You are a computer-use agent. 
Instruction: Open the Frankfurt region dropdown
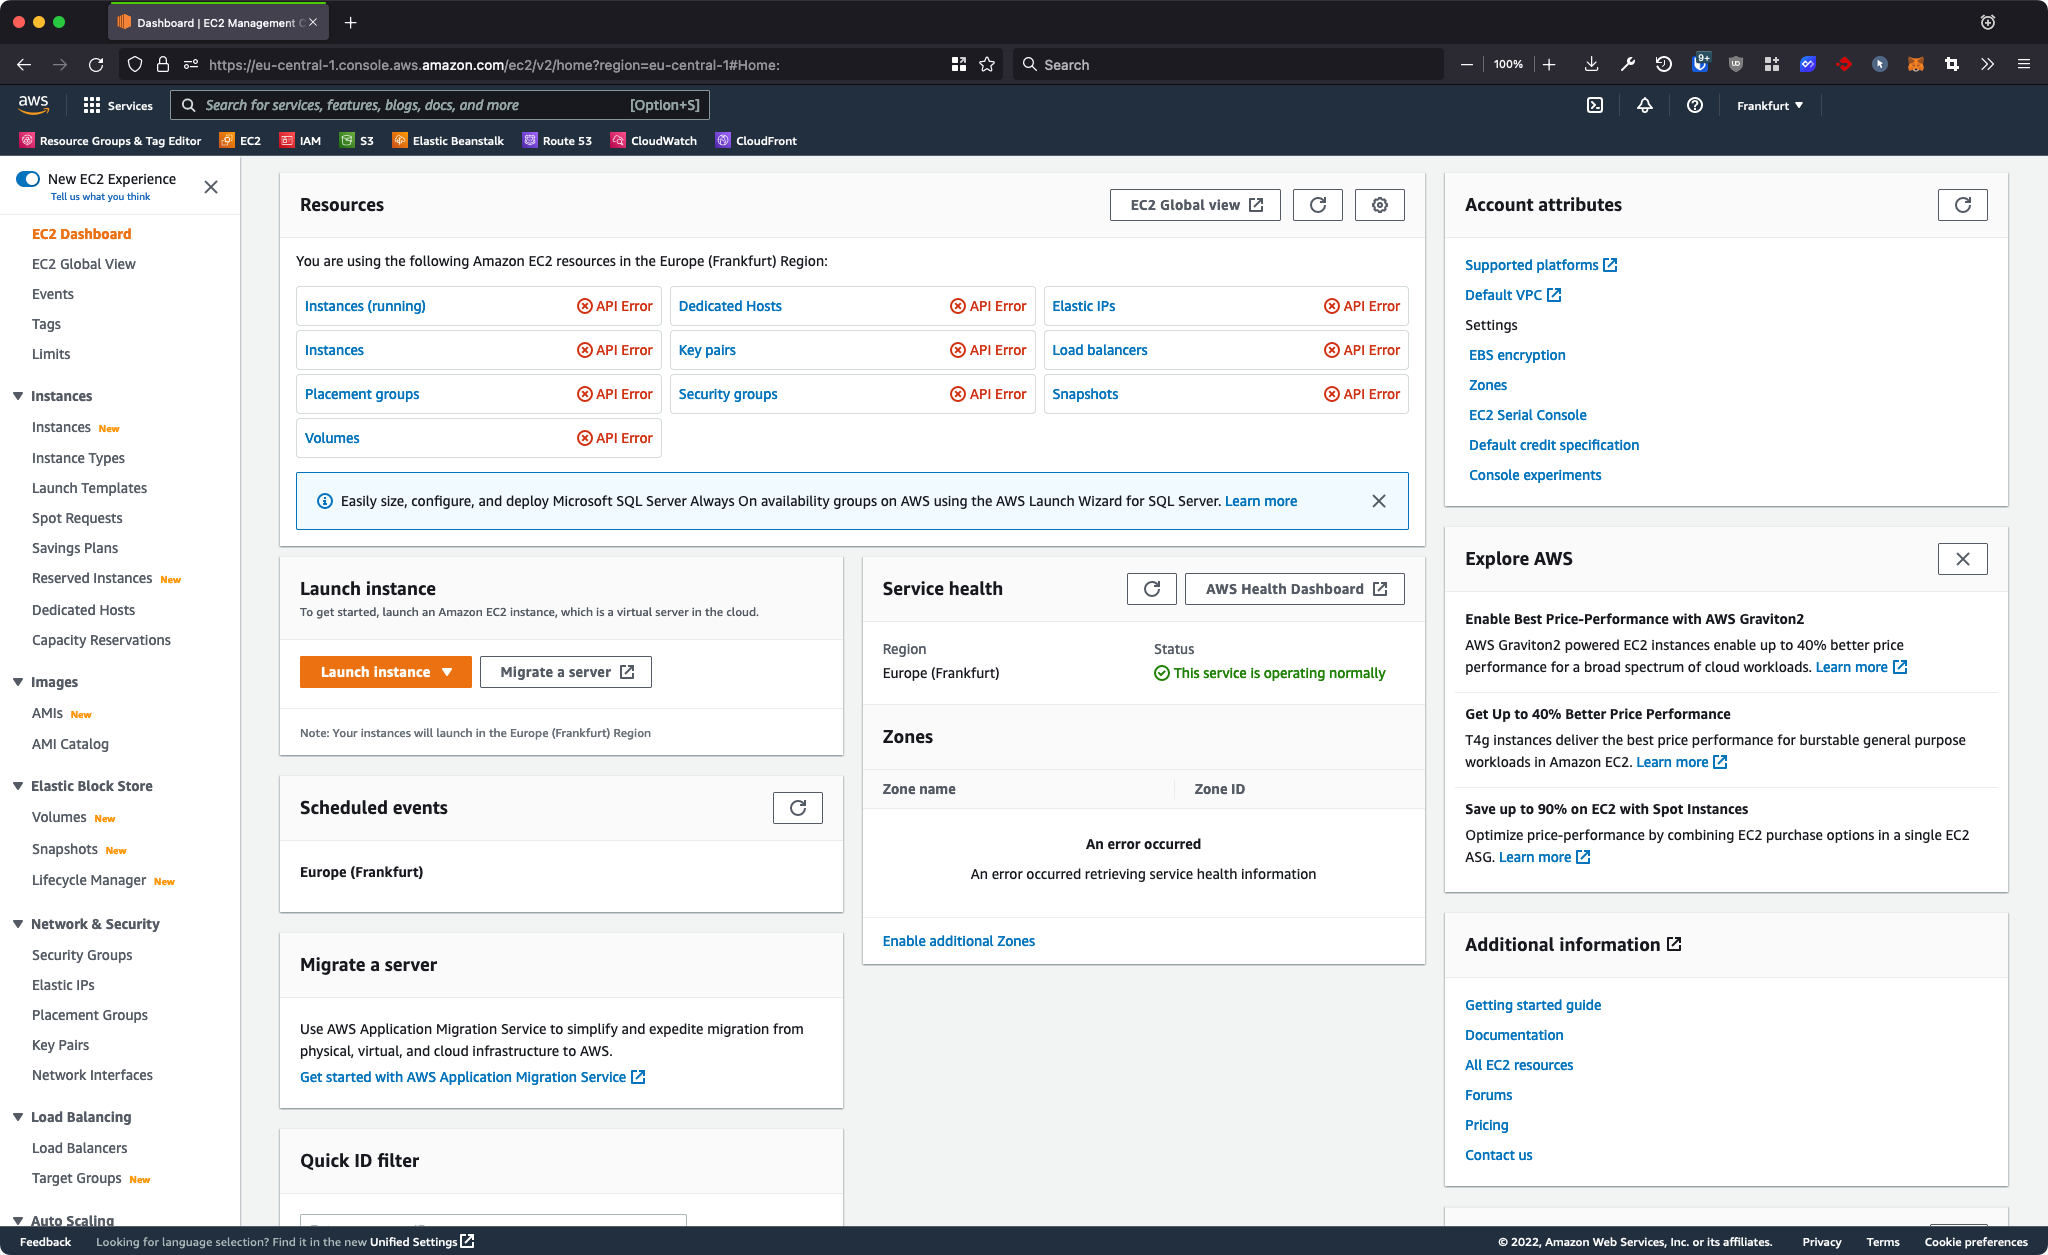[1770, 105]
